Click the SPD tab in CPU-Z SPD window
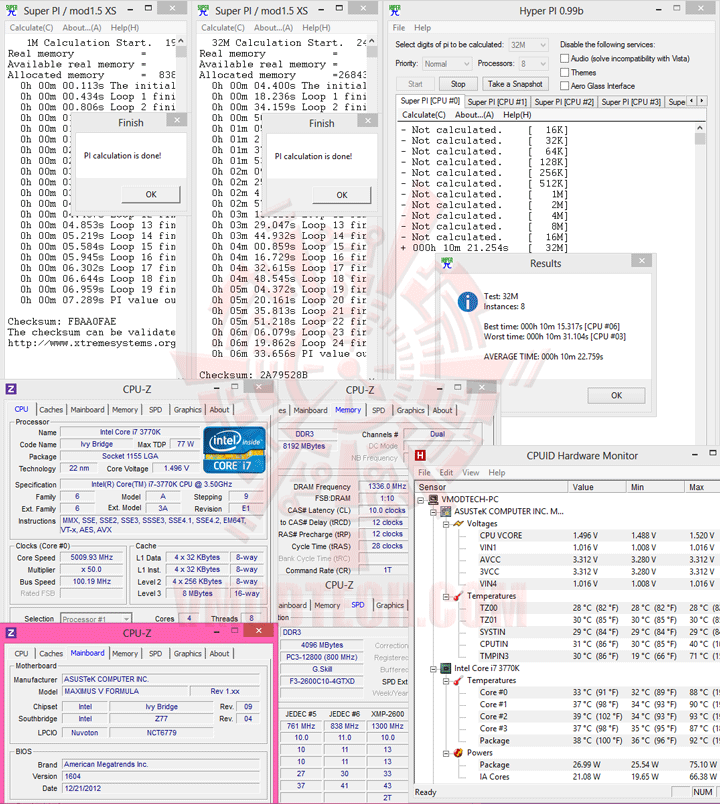Viewport: 720px width, 804px height. coord(358,605)
